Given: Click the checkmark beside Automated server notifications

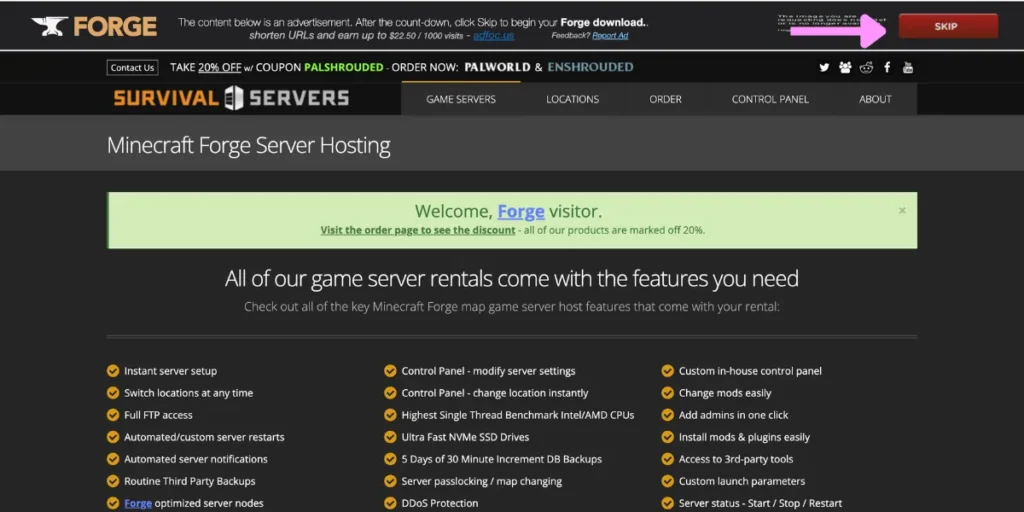Looking at the screenshot, I should 113,459.
